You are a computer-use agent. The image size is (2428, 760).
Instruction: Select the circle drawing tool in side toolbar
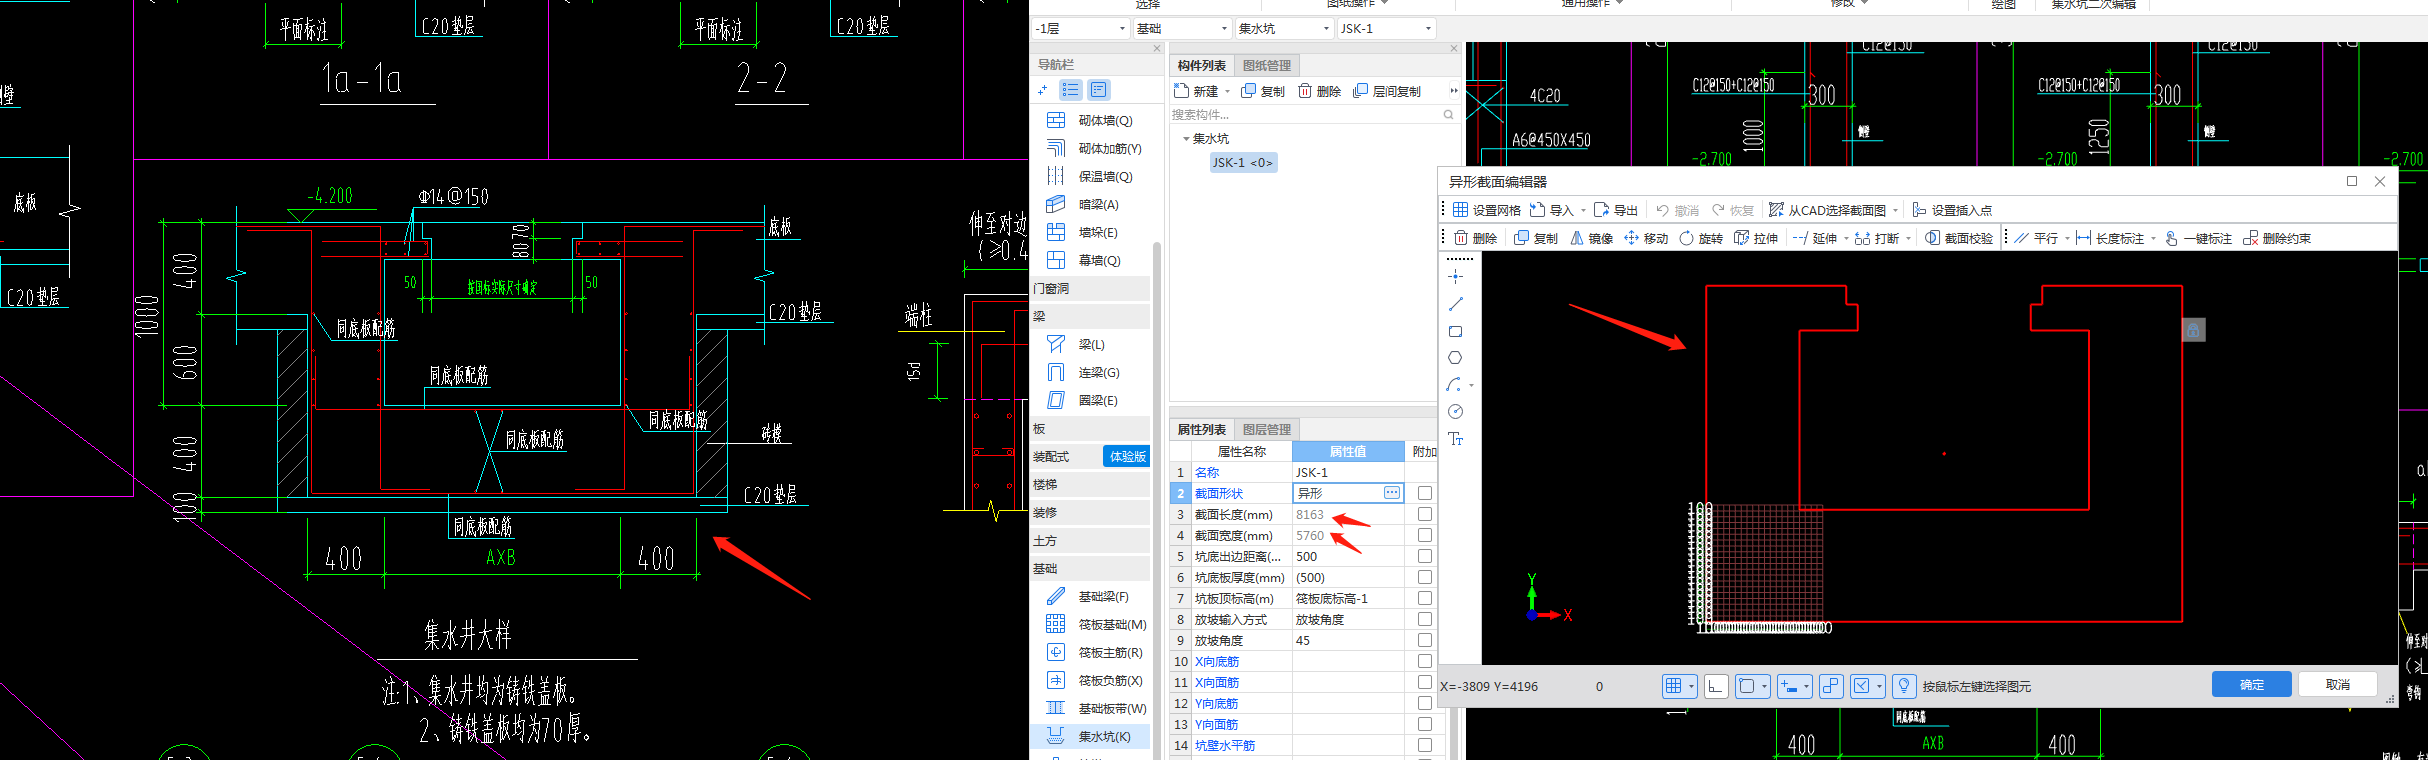[1455, 411]
